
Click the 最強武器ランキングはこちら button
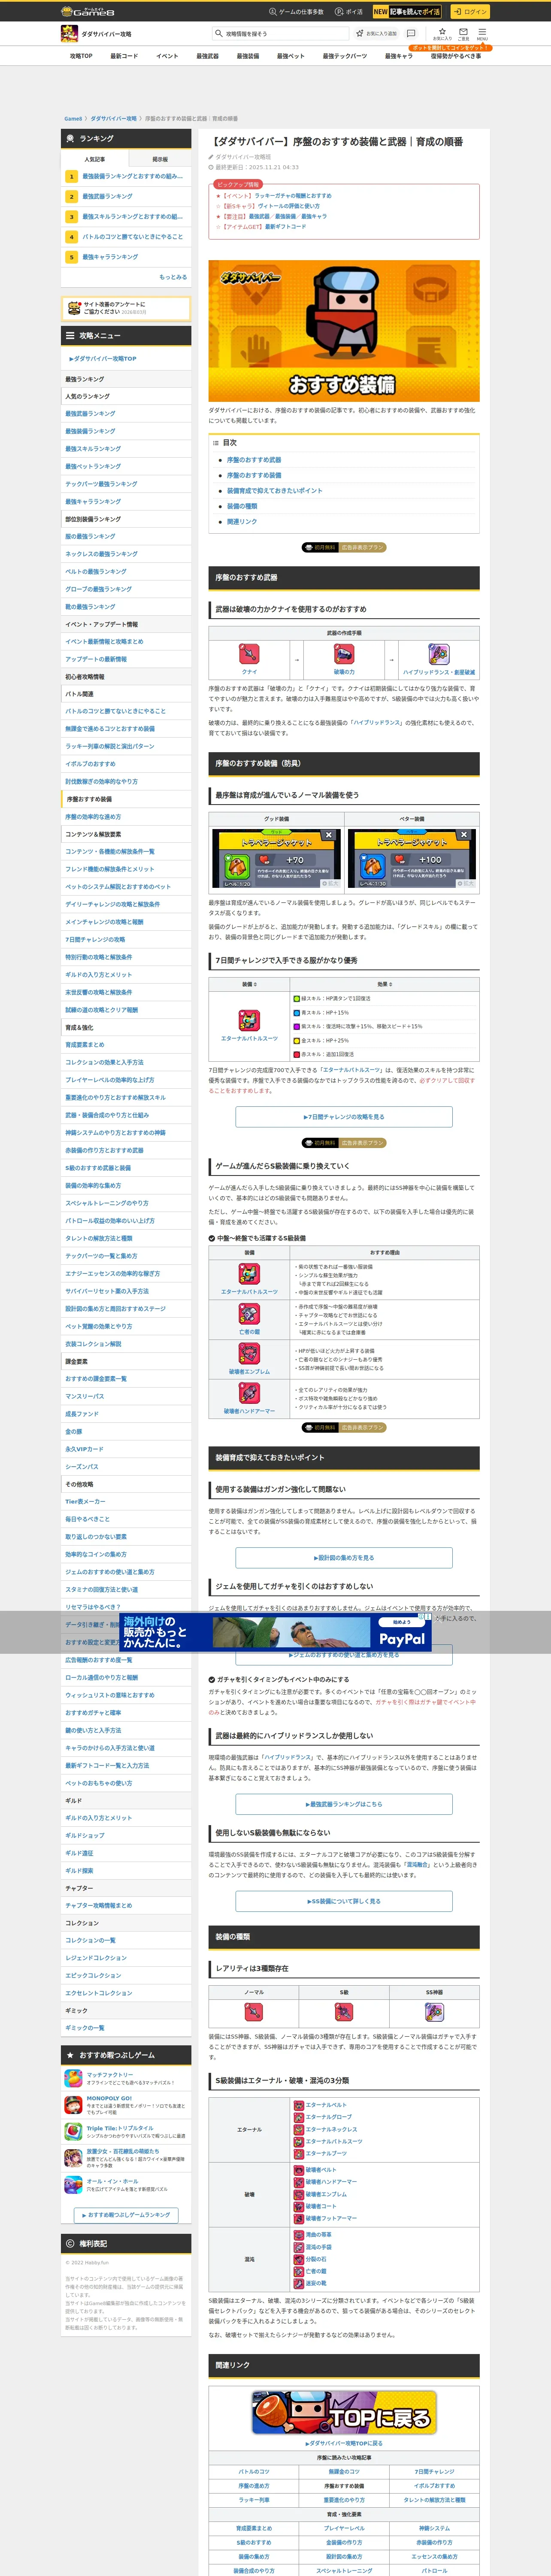point(344,1805)
